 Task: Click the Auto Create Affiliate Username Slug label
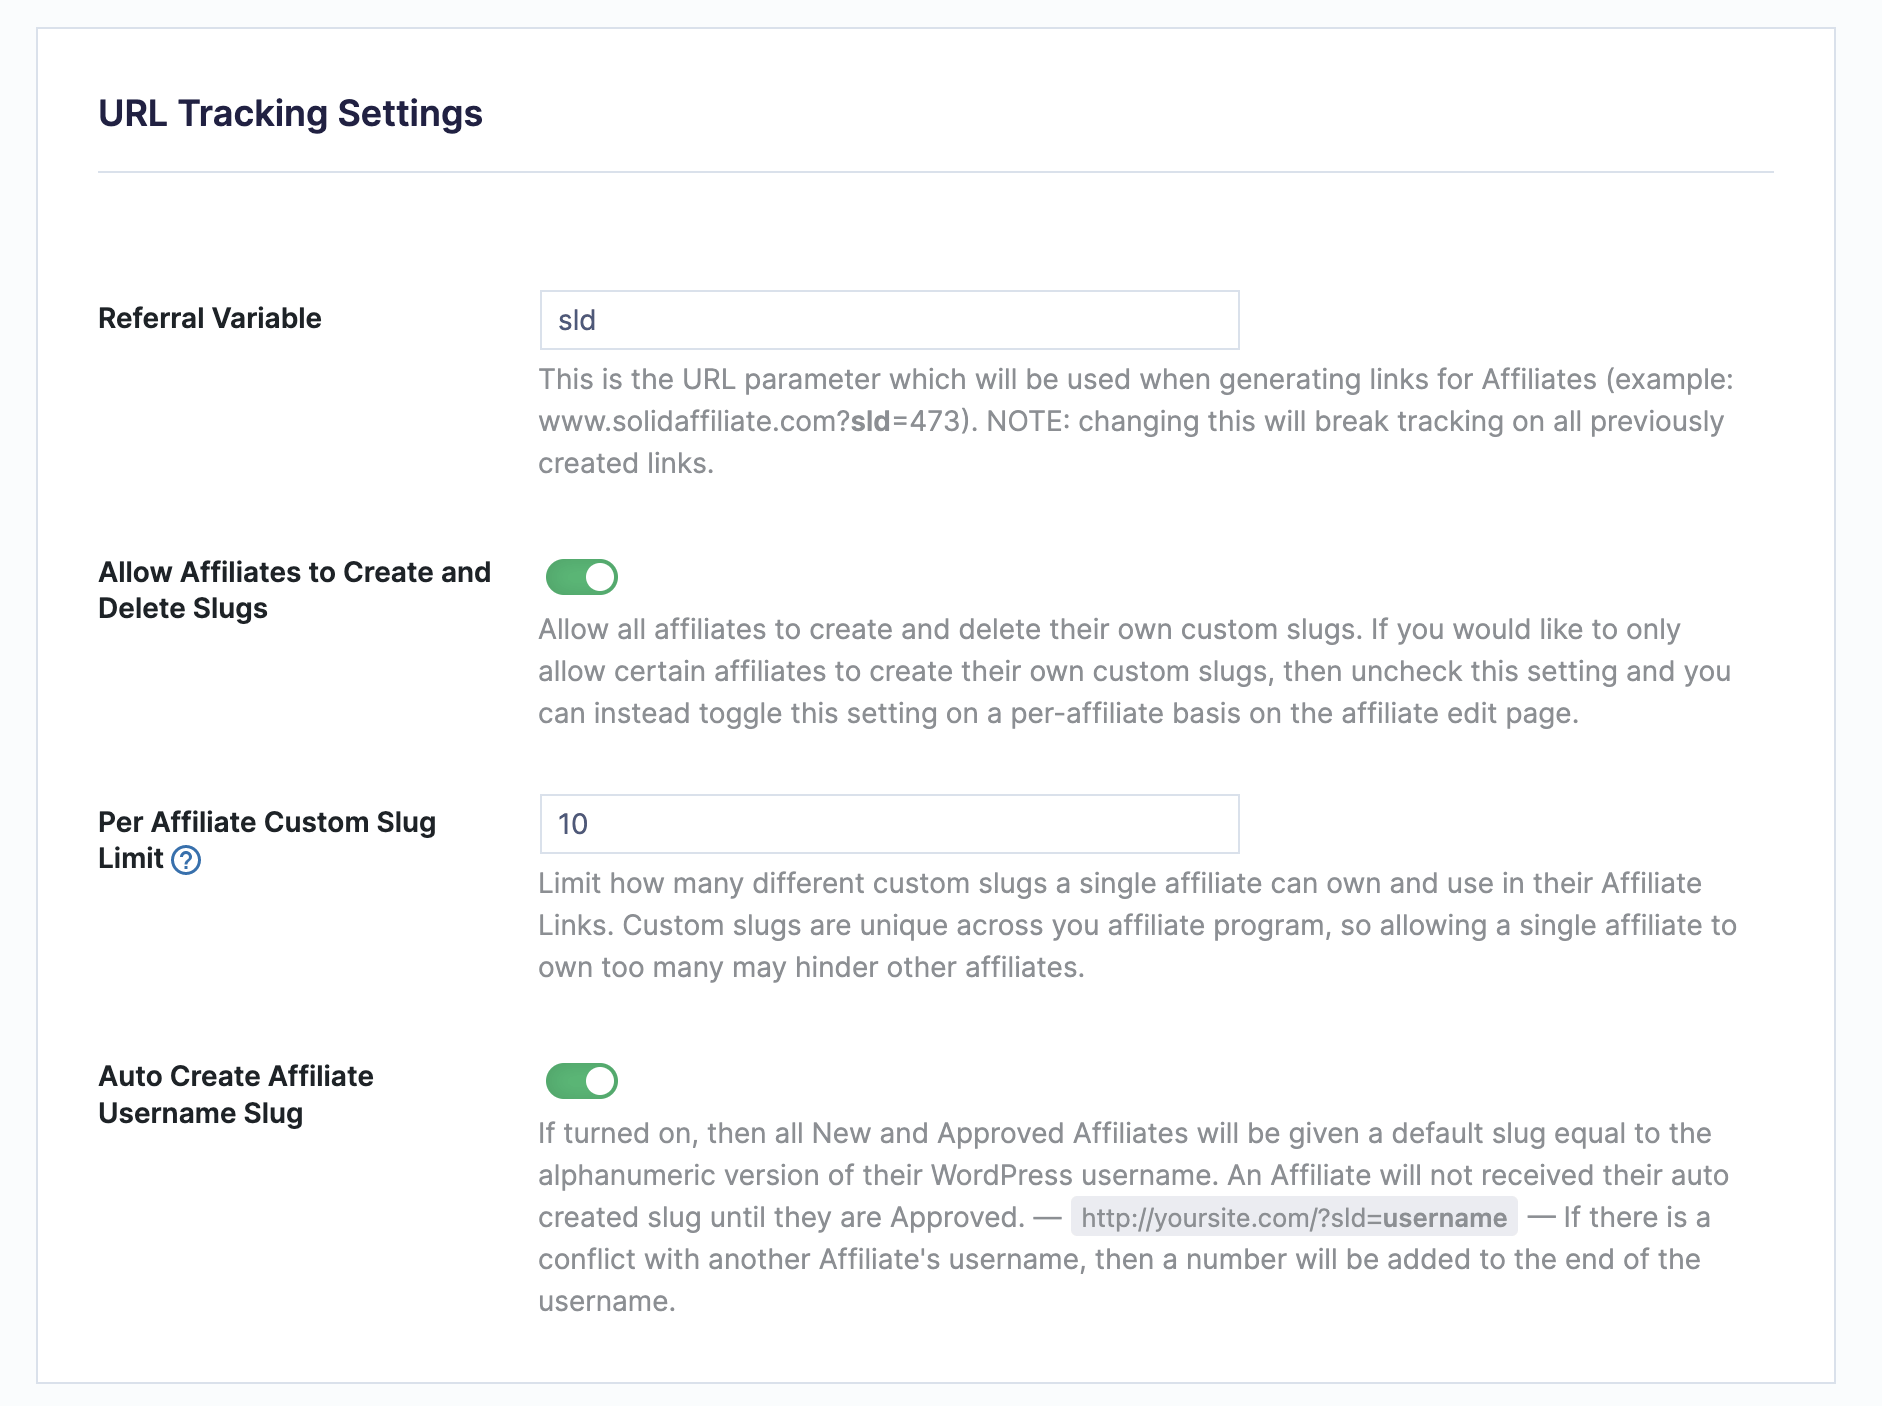click(235, 1094)
